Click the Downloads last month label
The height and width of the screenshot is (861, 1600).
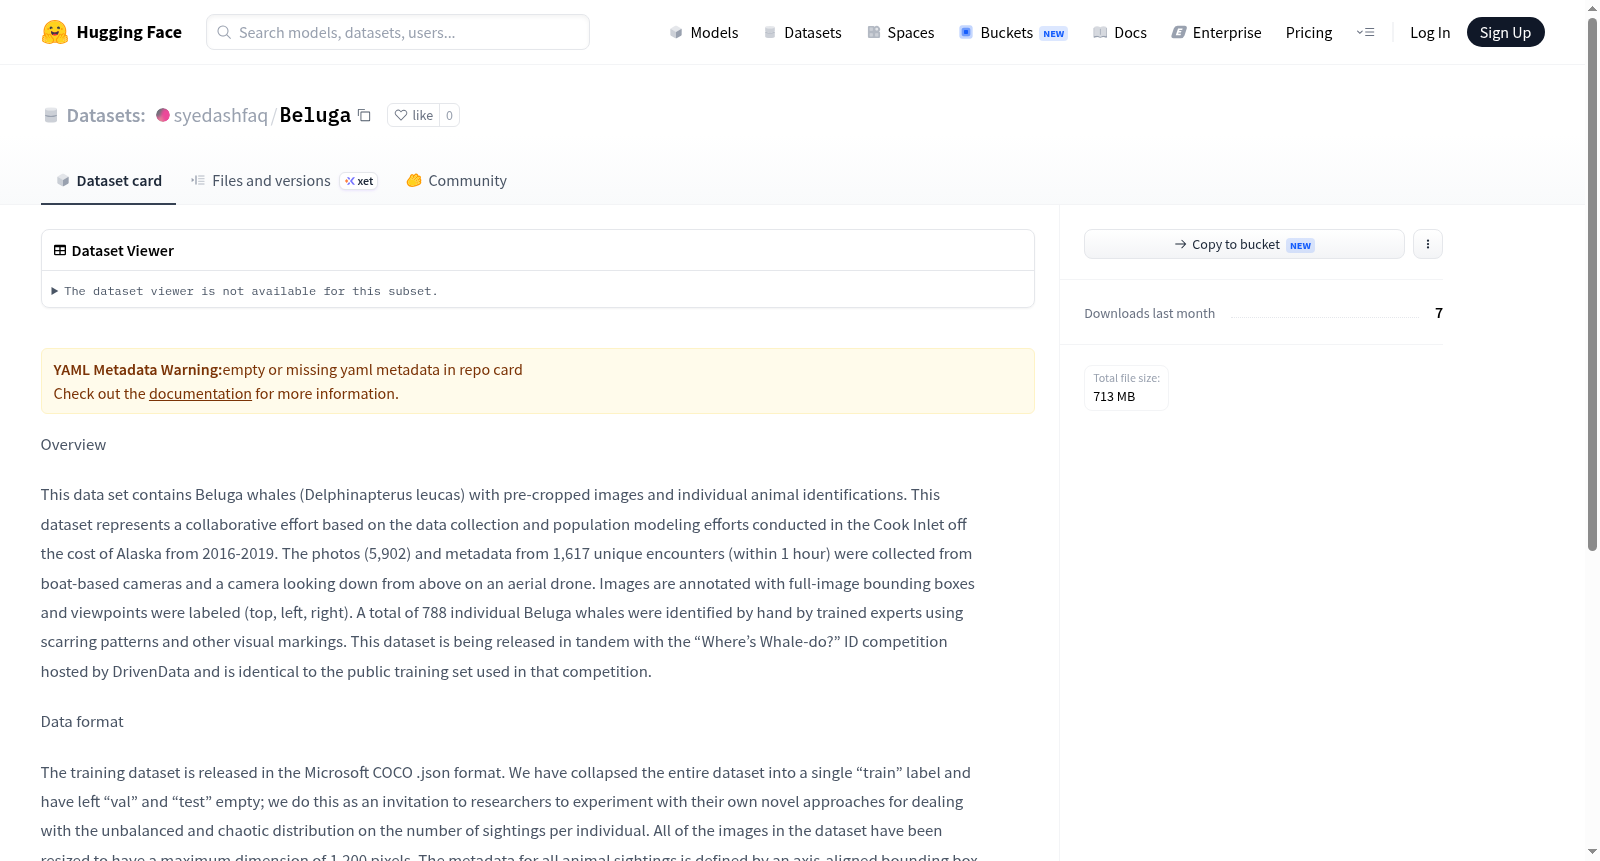coord(1149,313)
